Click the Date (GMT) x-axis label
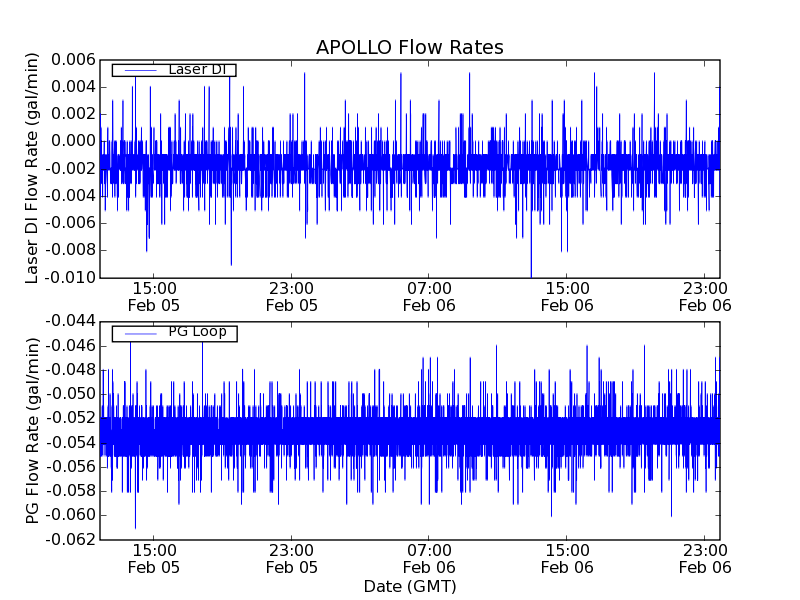This screenshot has height=600, width=800. click(x=409, y=586)
